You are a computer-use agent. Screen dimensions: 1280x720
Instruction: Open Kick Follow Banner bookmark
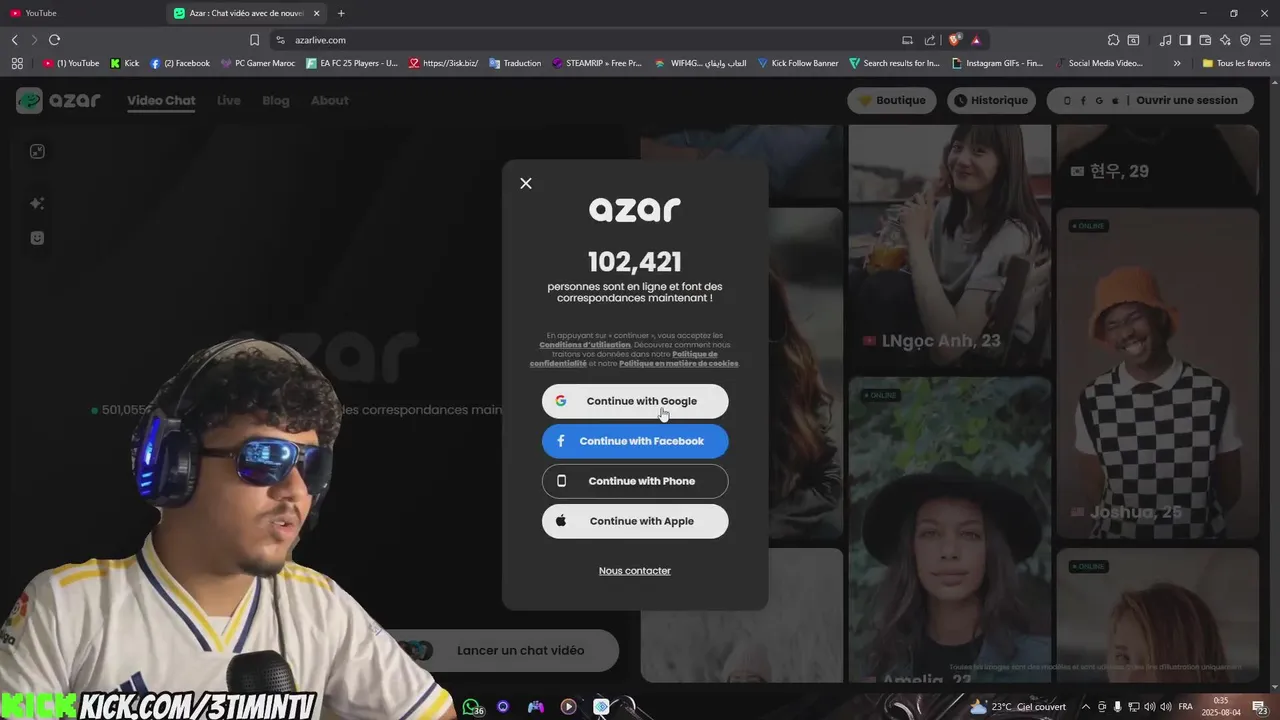pos(798,63)
